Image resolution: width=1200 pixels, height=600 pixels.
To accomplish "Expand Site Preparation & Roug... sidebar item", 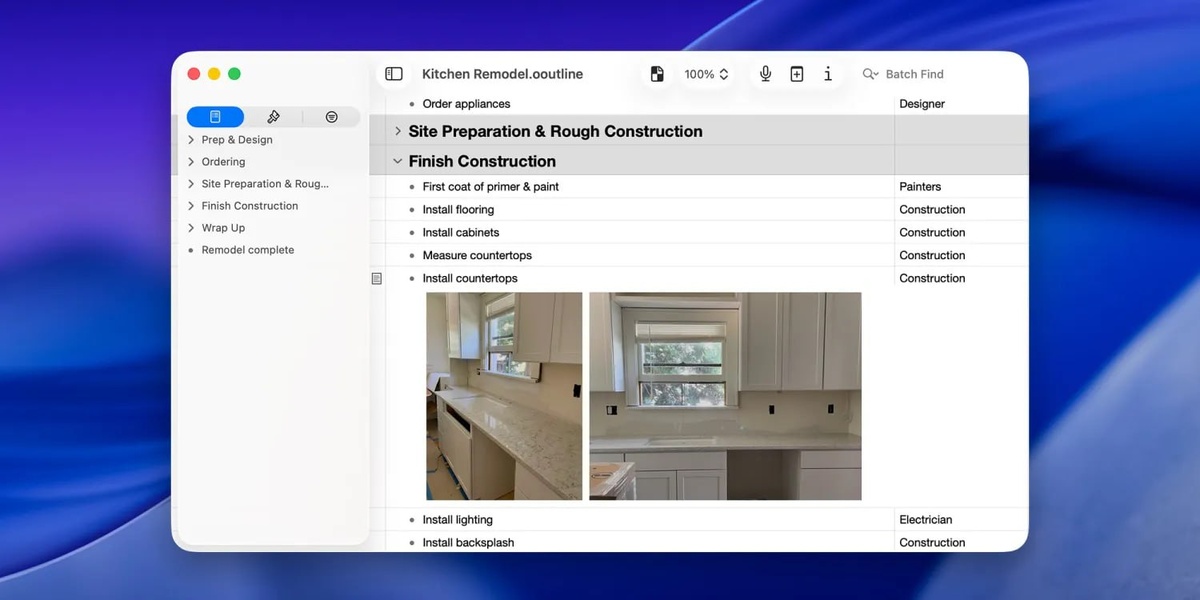I will coord(191,184).
